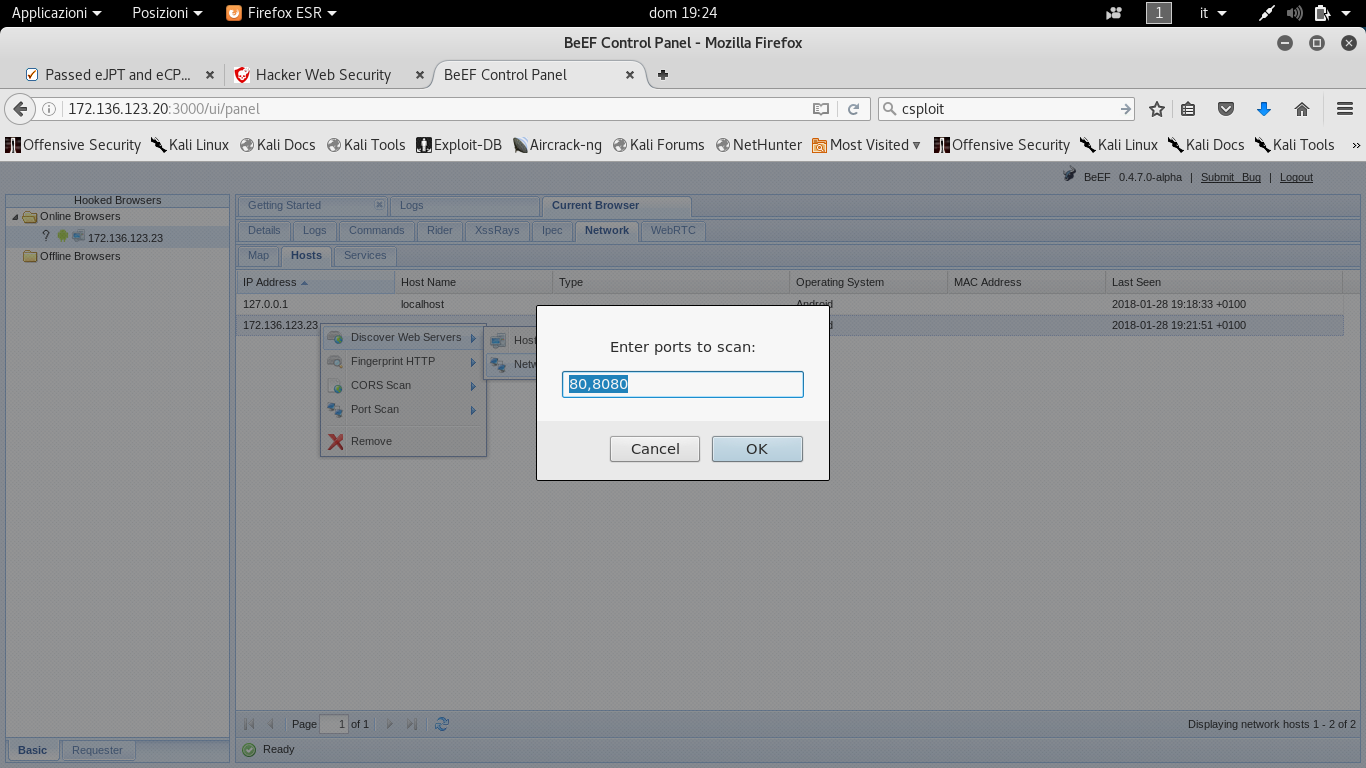
Task: Open the Network Map sub-tab
Action: tap(258, 255)
